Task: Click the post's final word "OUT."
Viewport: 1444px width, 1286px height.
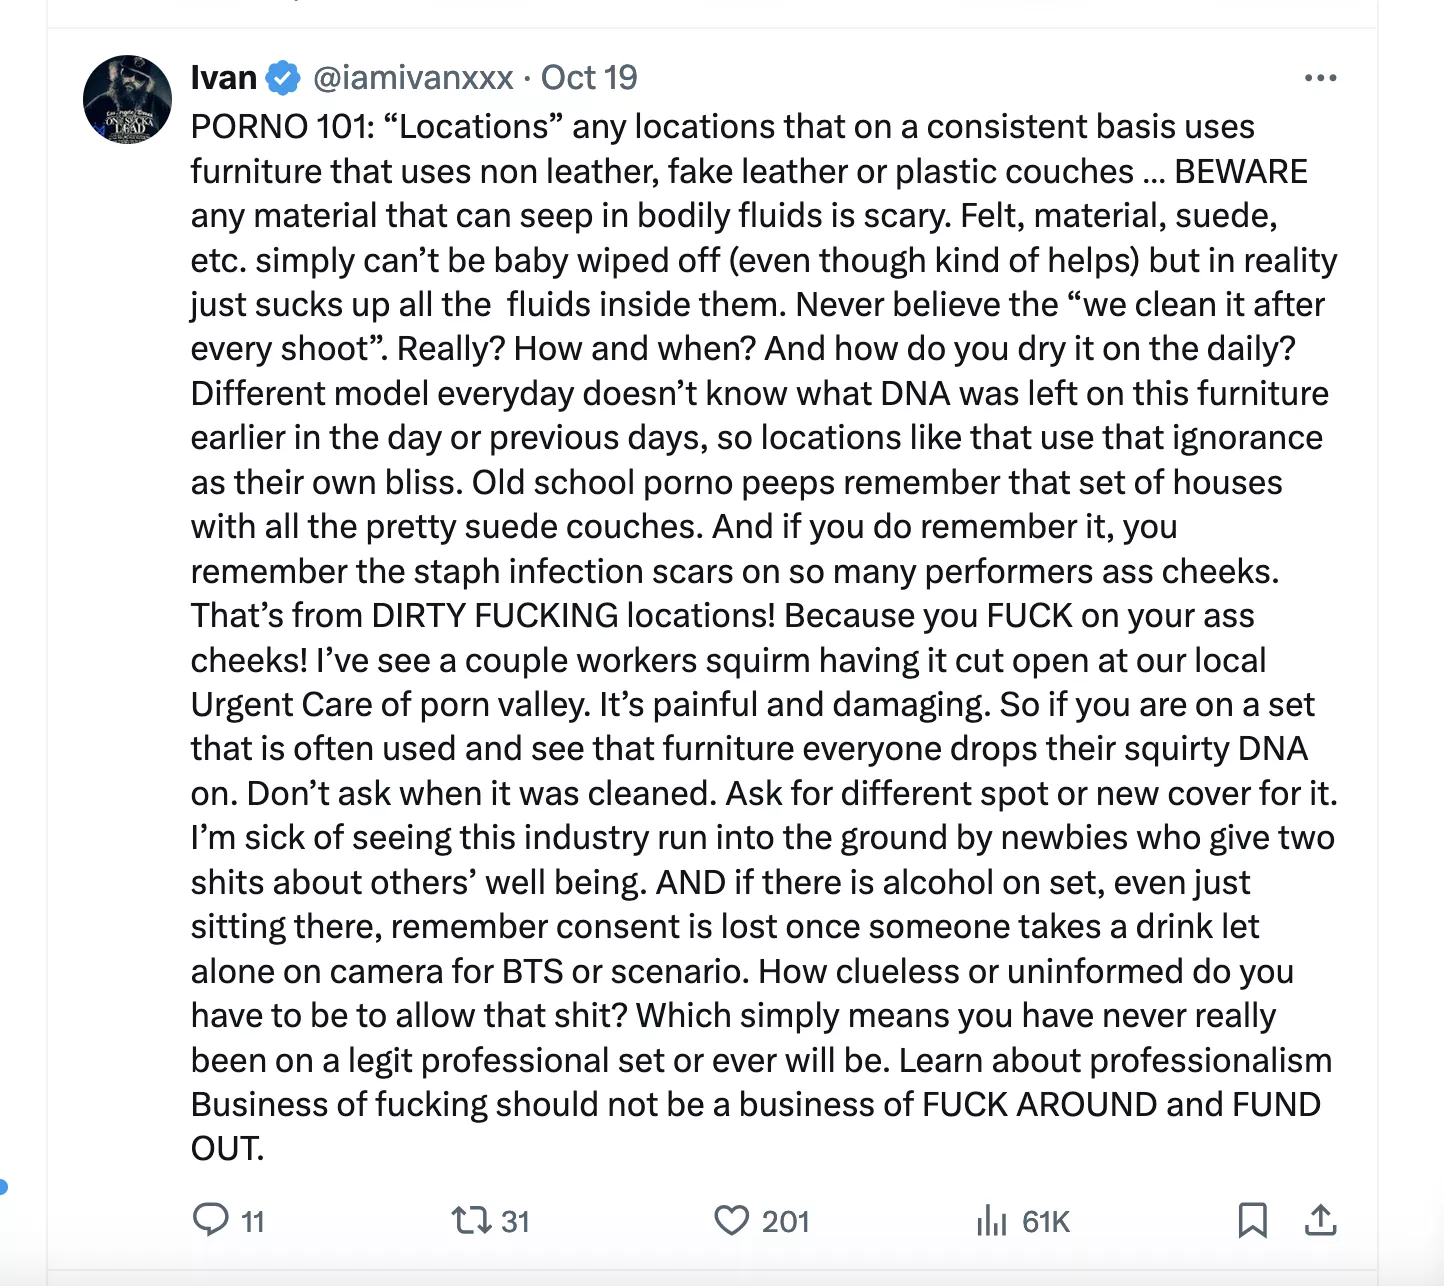Action: (227, 1148)
